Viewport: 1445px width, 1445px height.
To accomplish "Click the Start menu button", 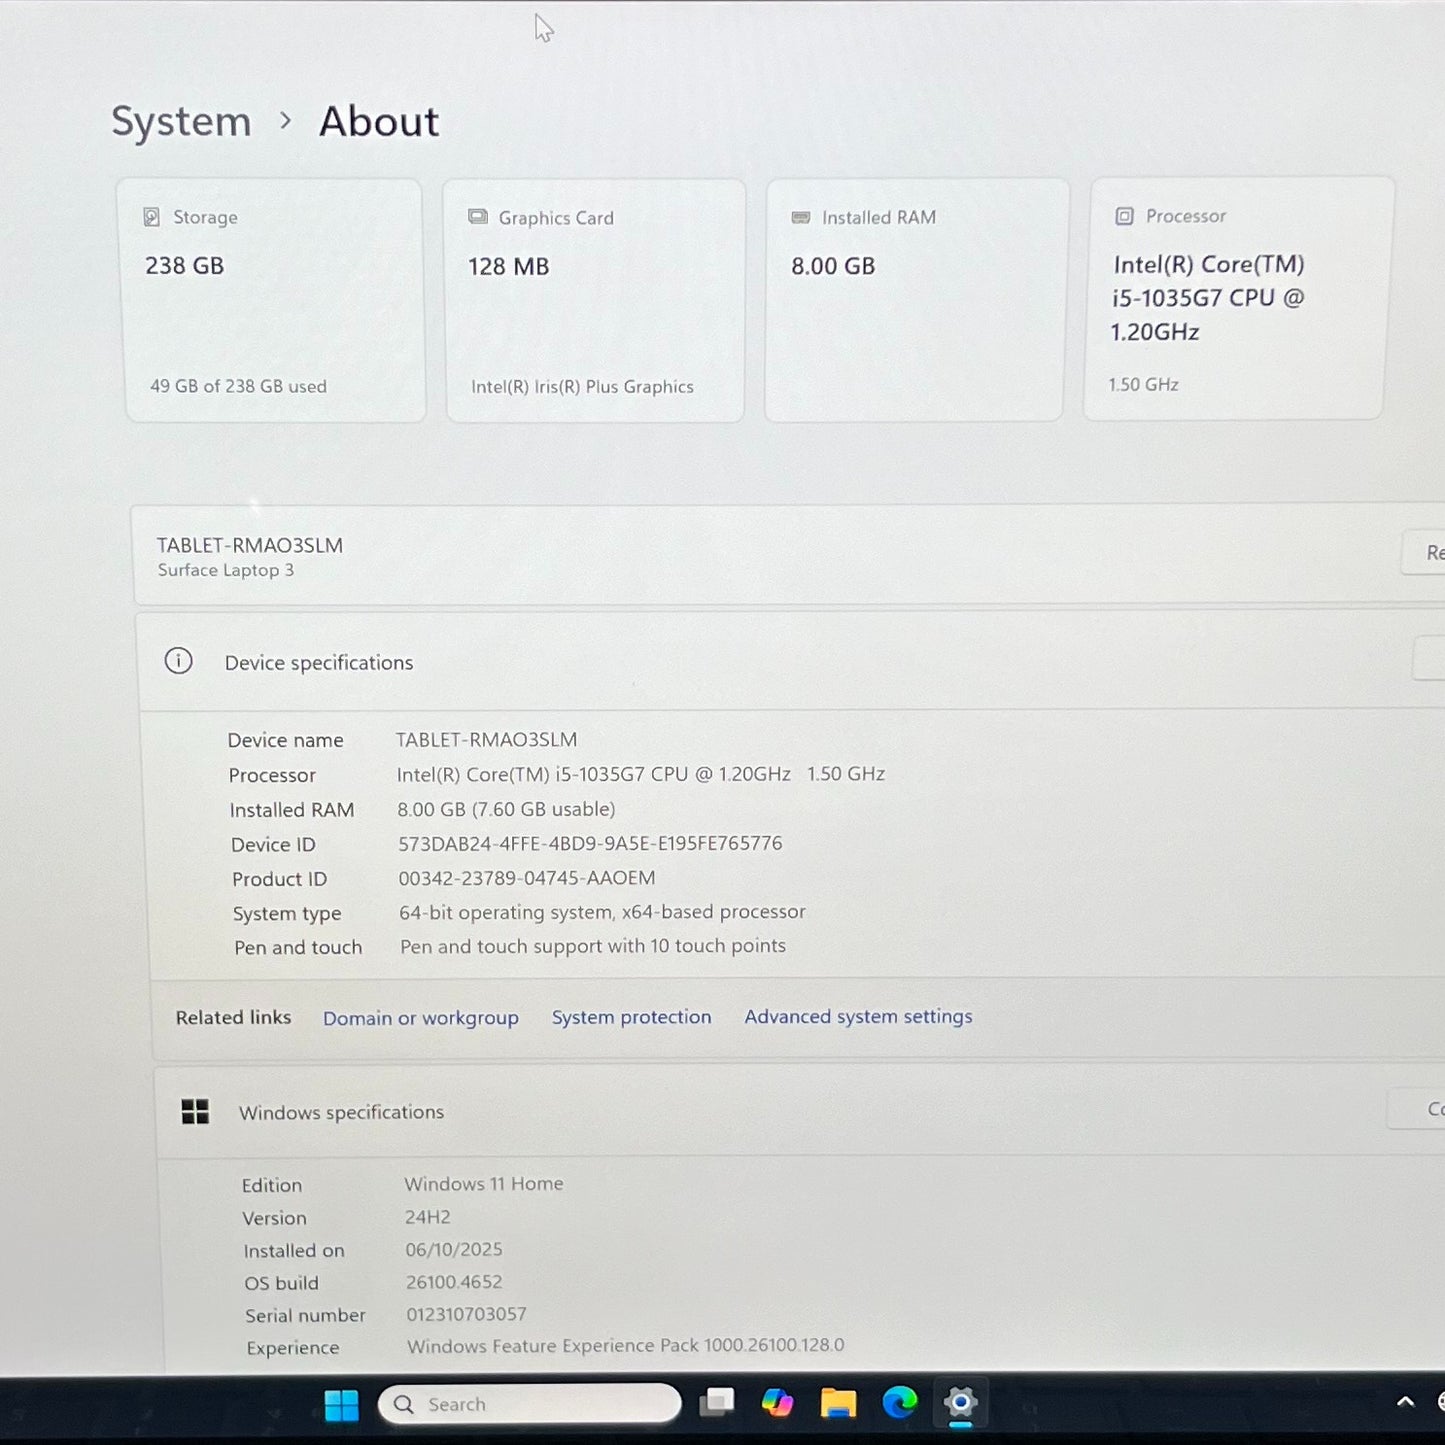I will [x=341, y=1404].
